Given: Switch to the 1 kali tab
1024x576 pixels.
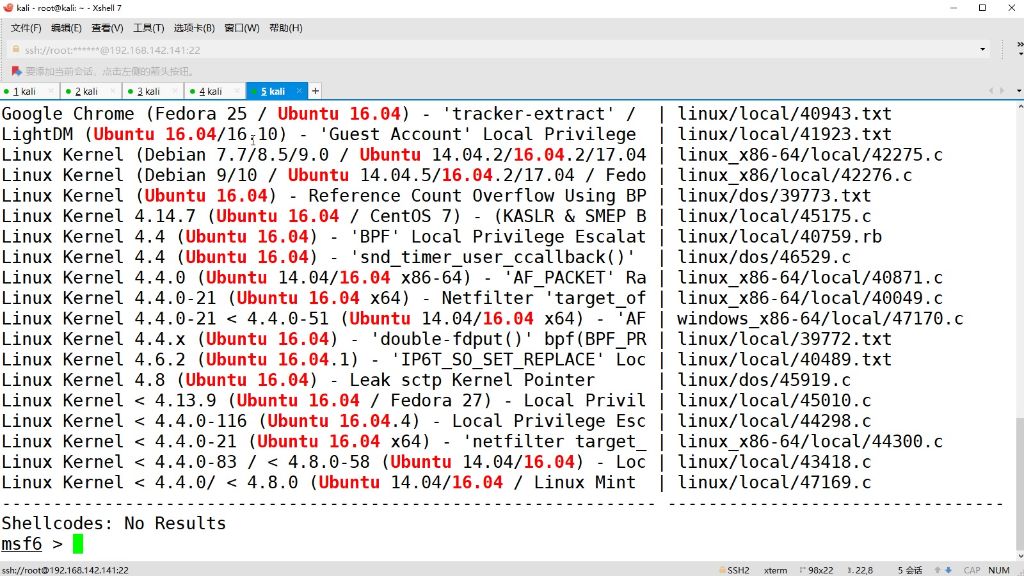Looking at the screenshot, I should tap(24, 91).
